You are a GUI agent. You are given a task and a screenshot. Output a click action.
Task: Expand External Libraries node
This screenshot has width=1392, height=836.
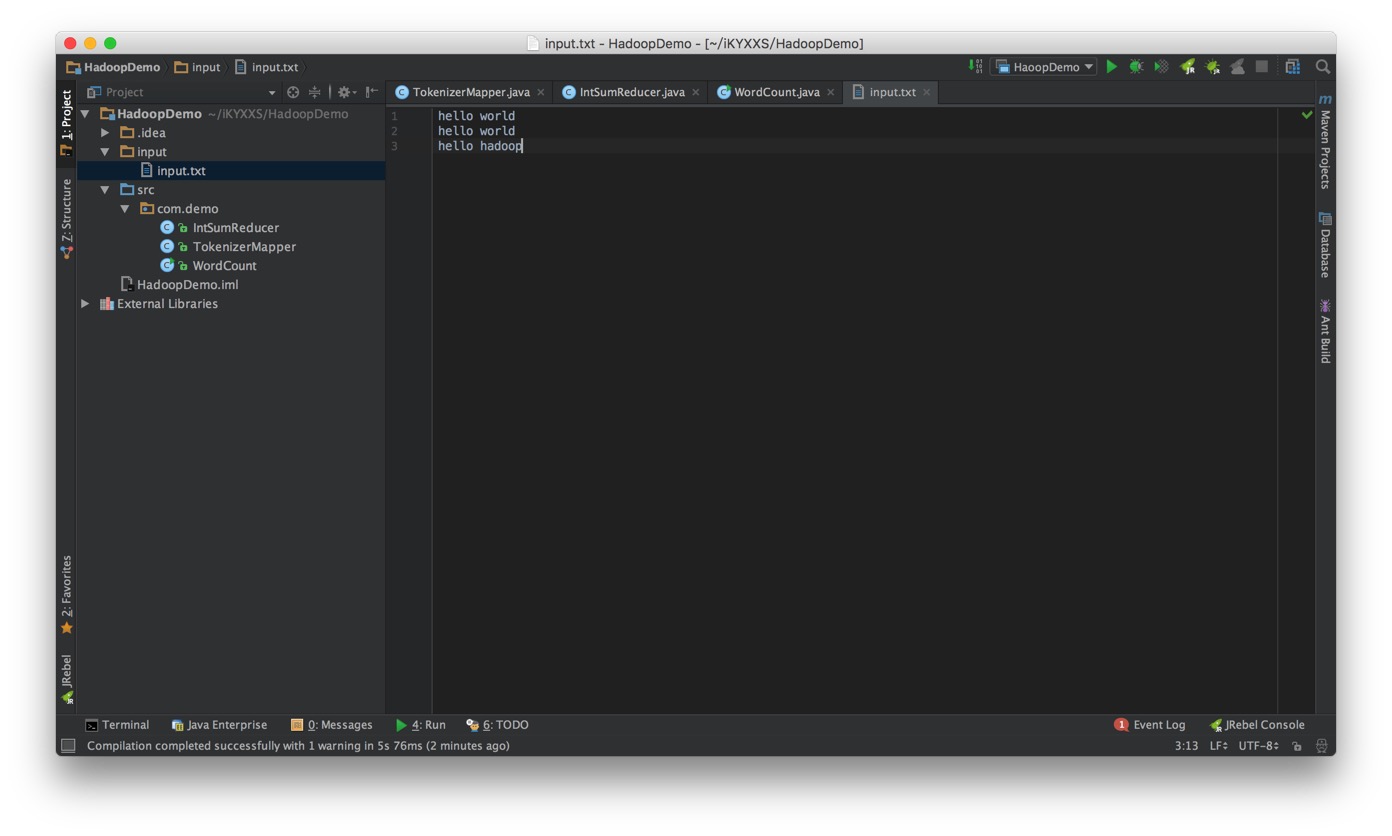(85, 304)
